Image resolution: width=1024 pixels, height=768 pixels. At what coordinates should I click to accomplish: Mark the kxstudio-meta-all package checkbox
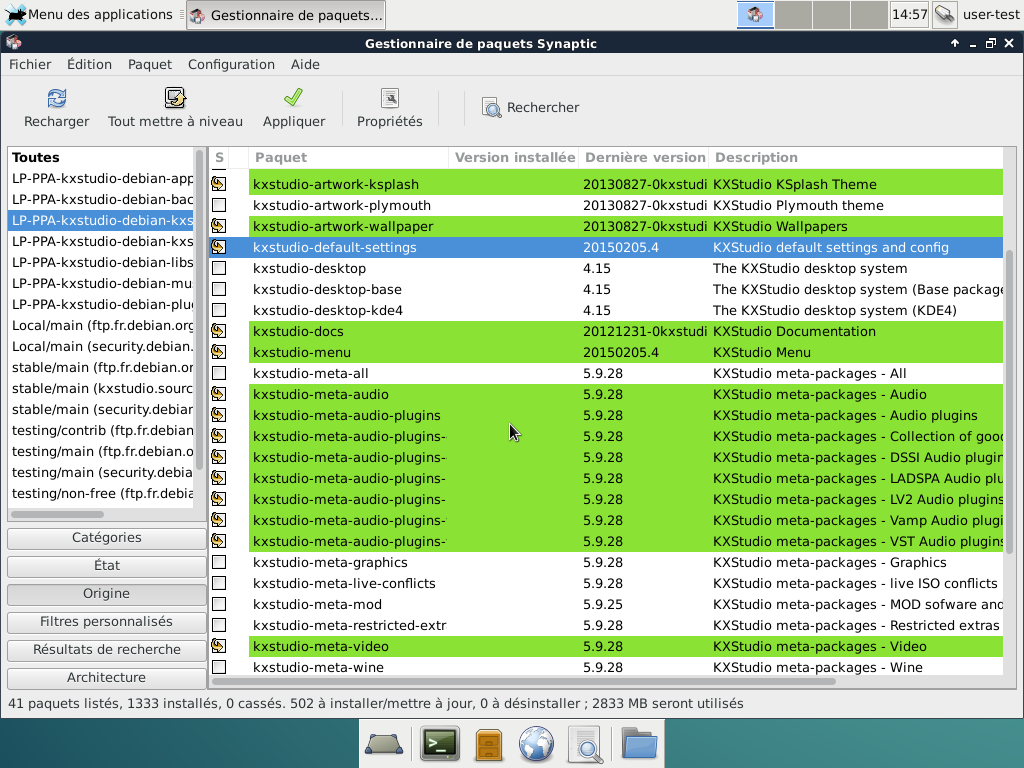tap(218, 373)
